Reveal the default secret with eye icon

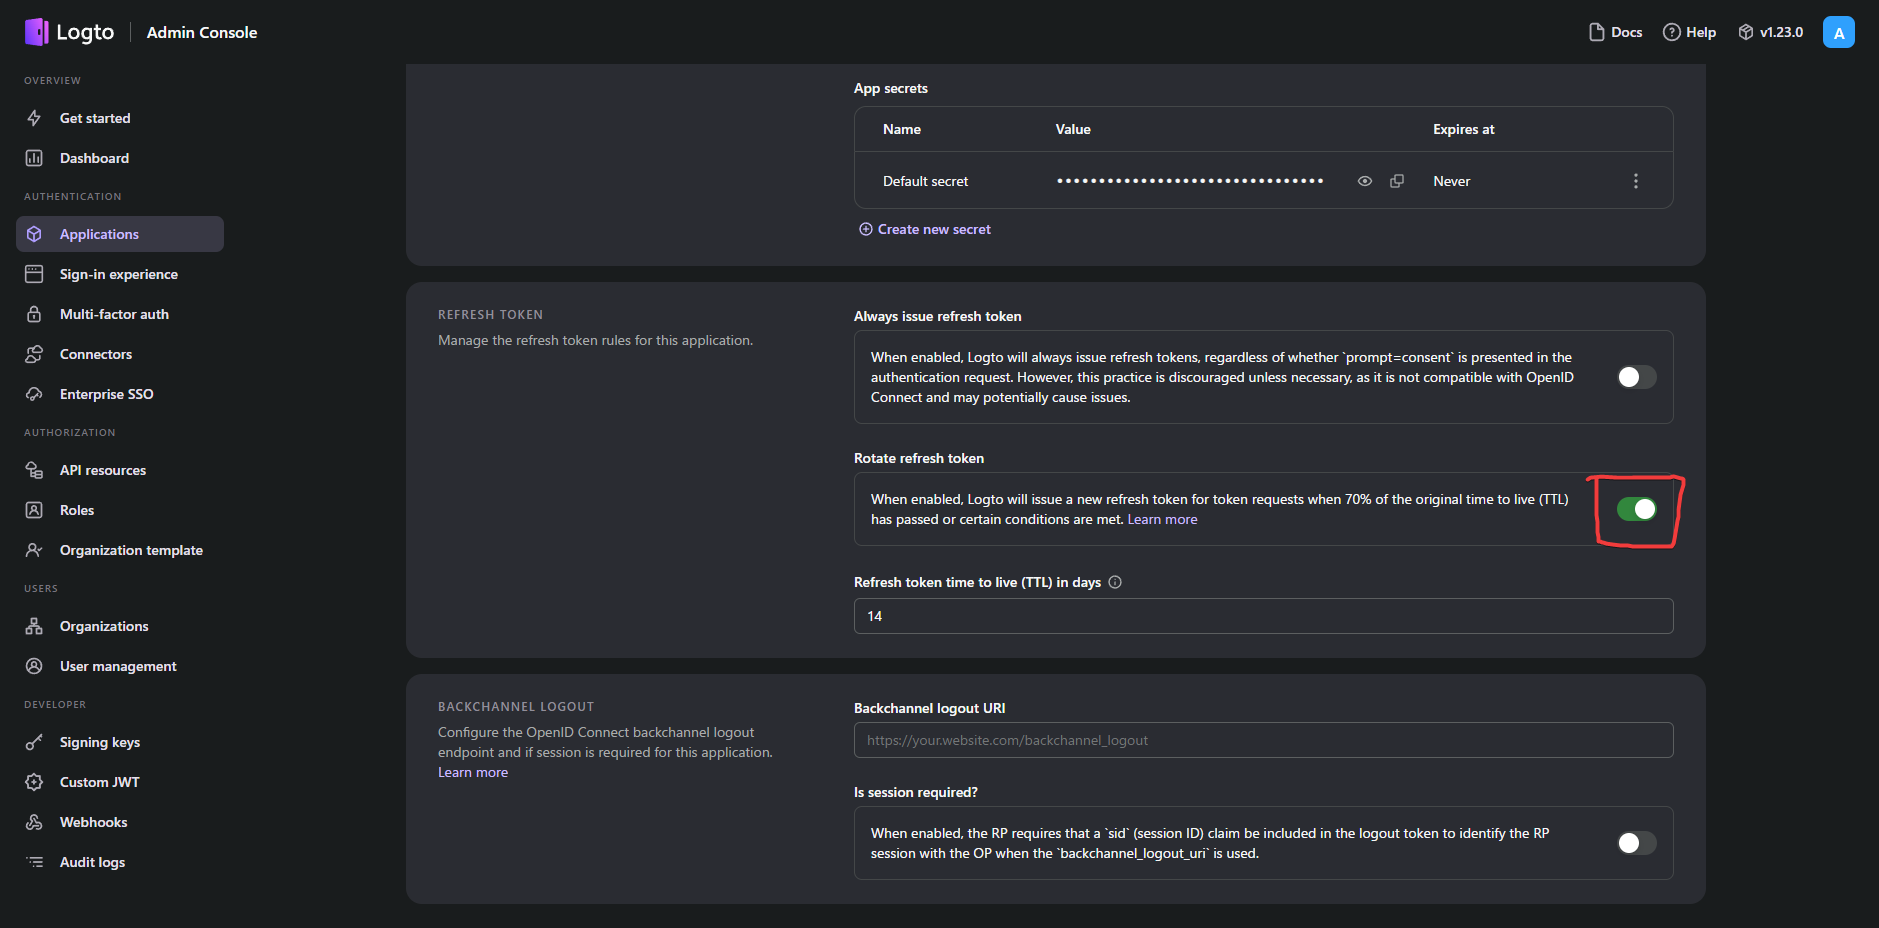(x=1364, y=181)
